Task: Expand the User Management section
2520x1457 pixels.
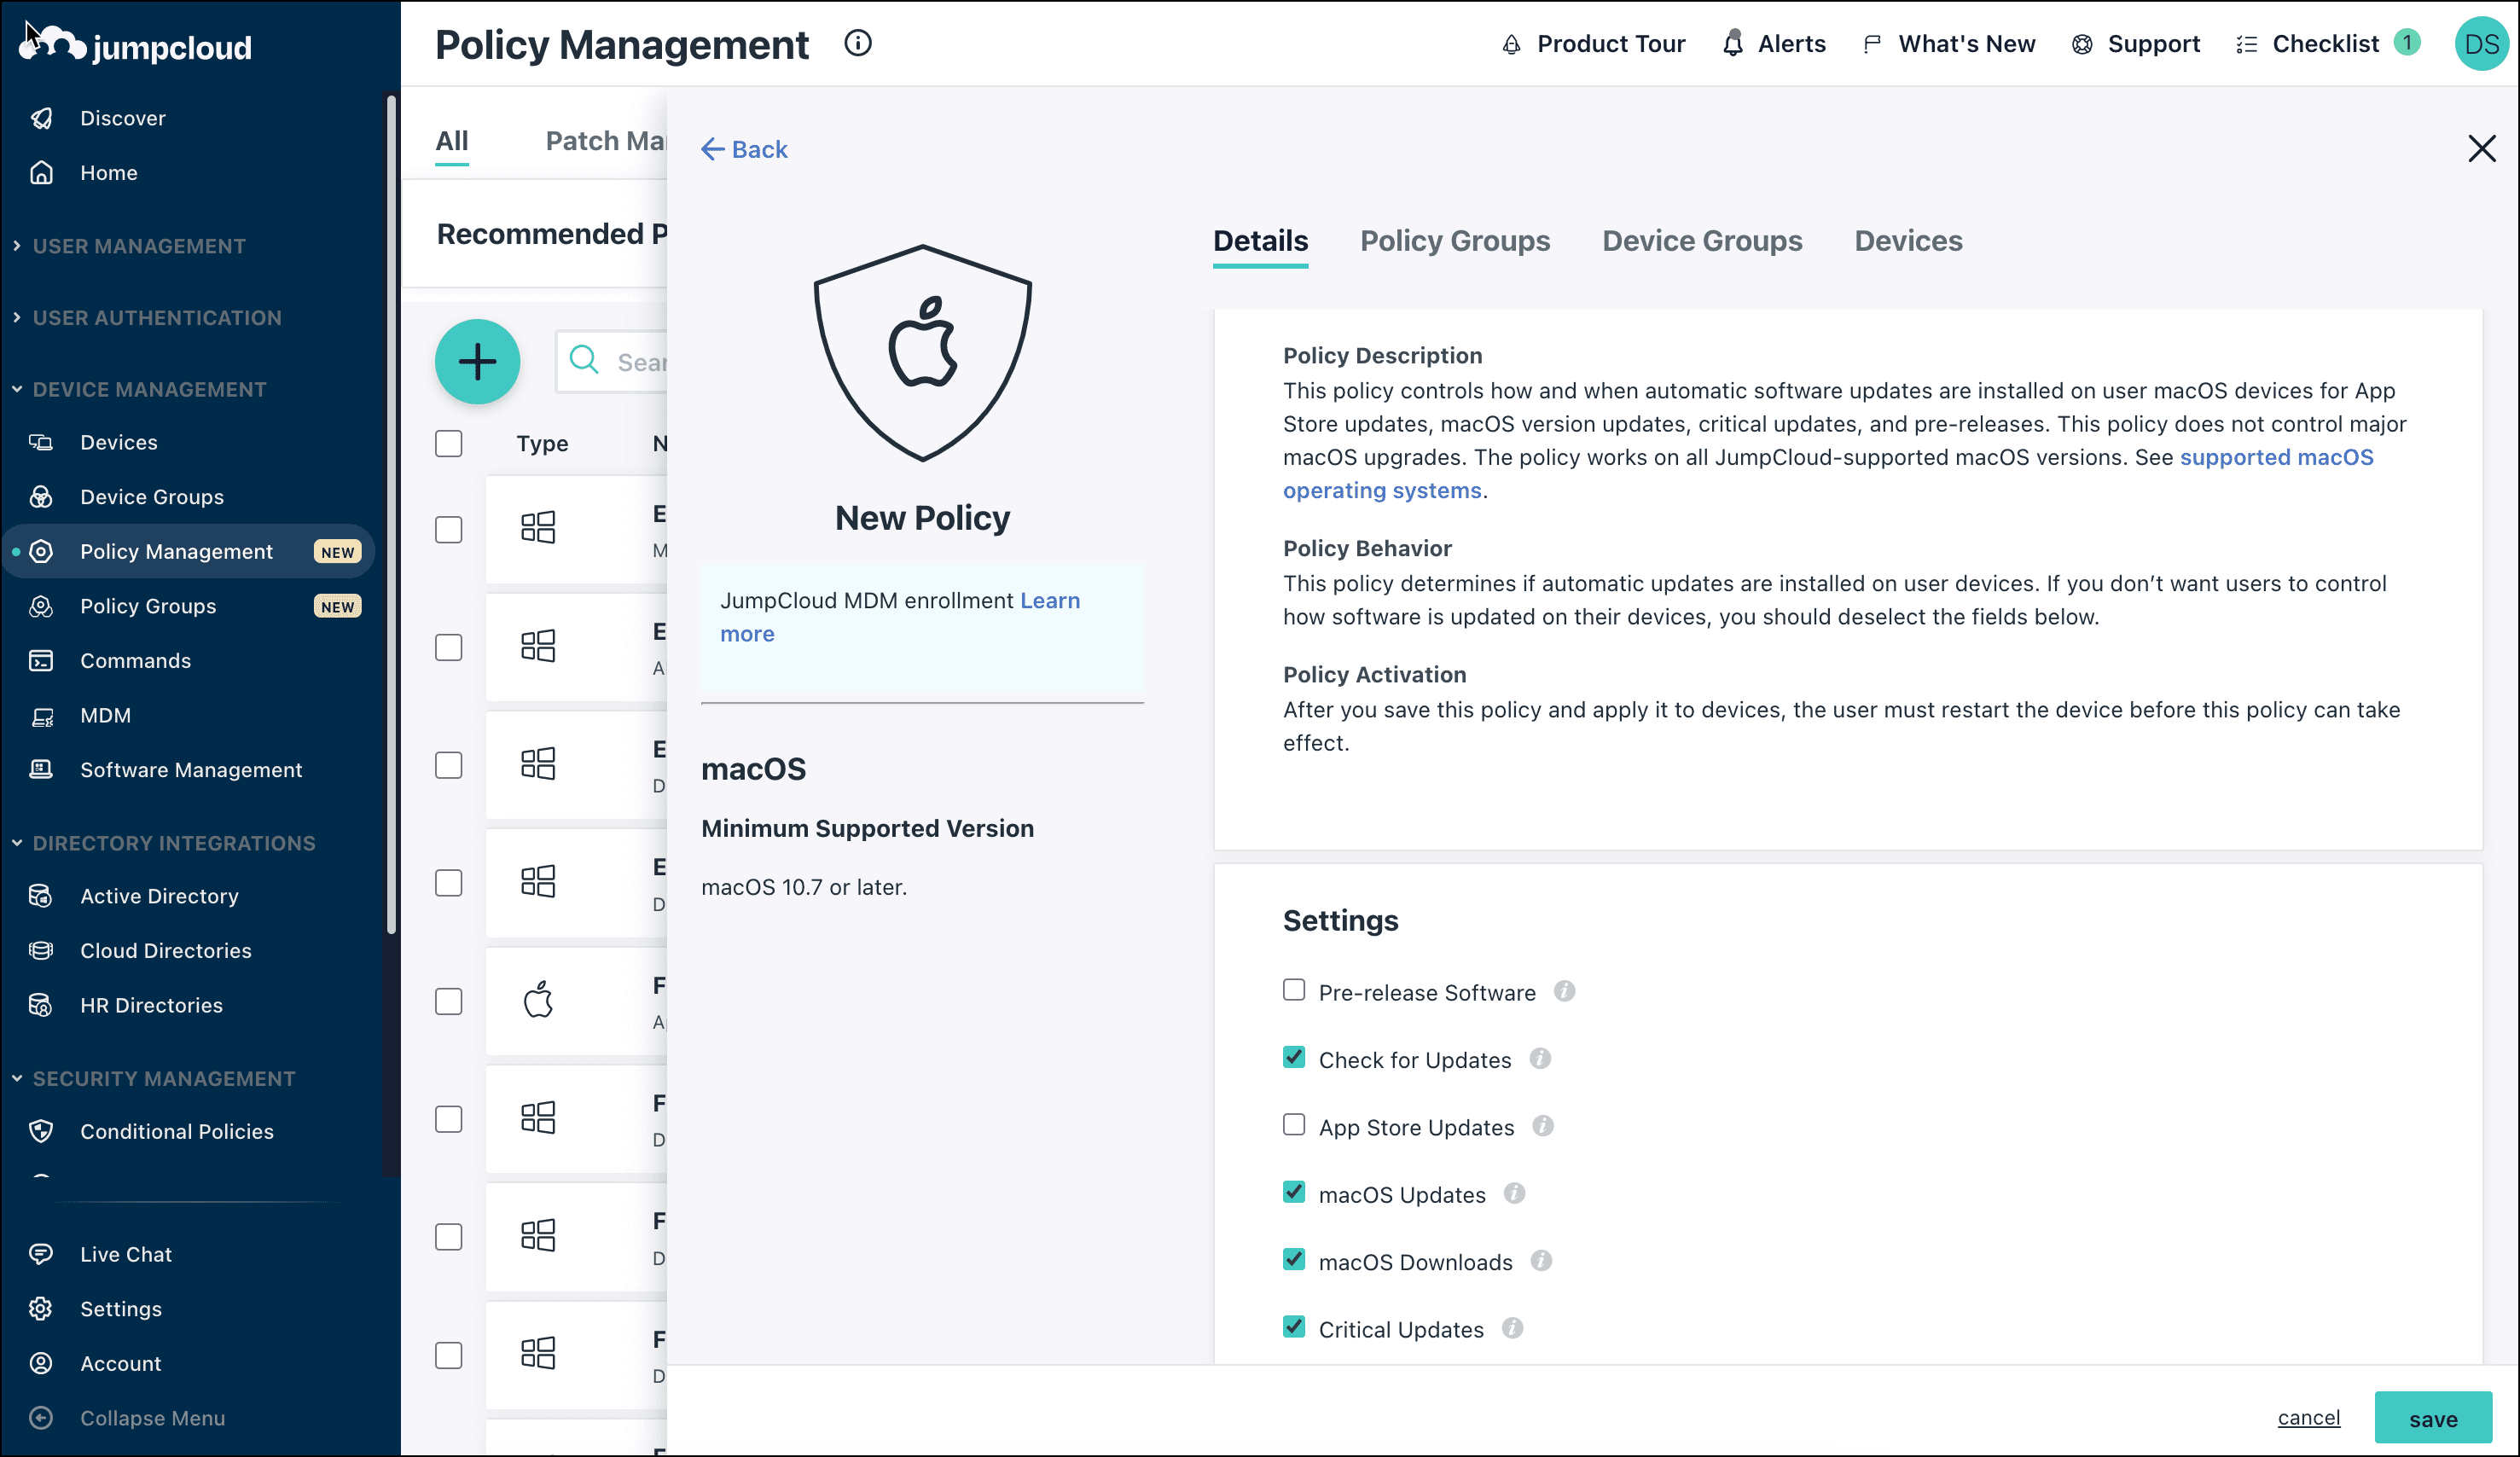Action: 130,246
